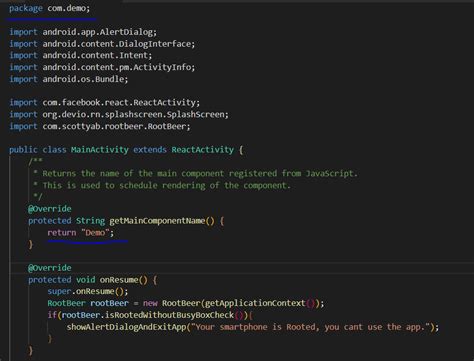
Task: Click the @Override above onResume
Action: pyautogui.click(x=50, y=268)
